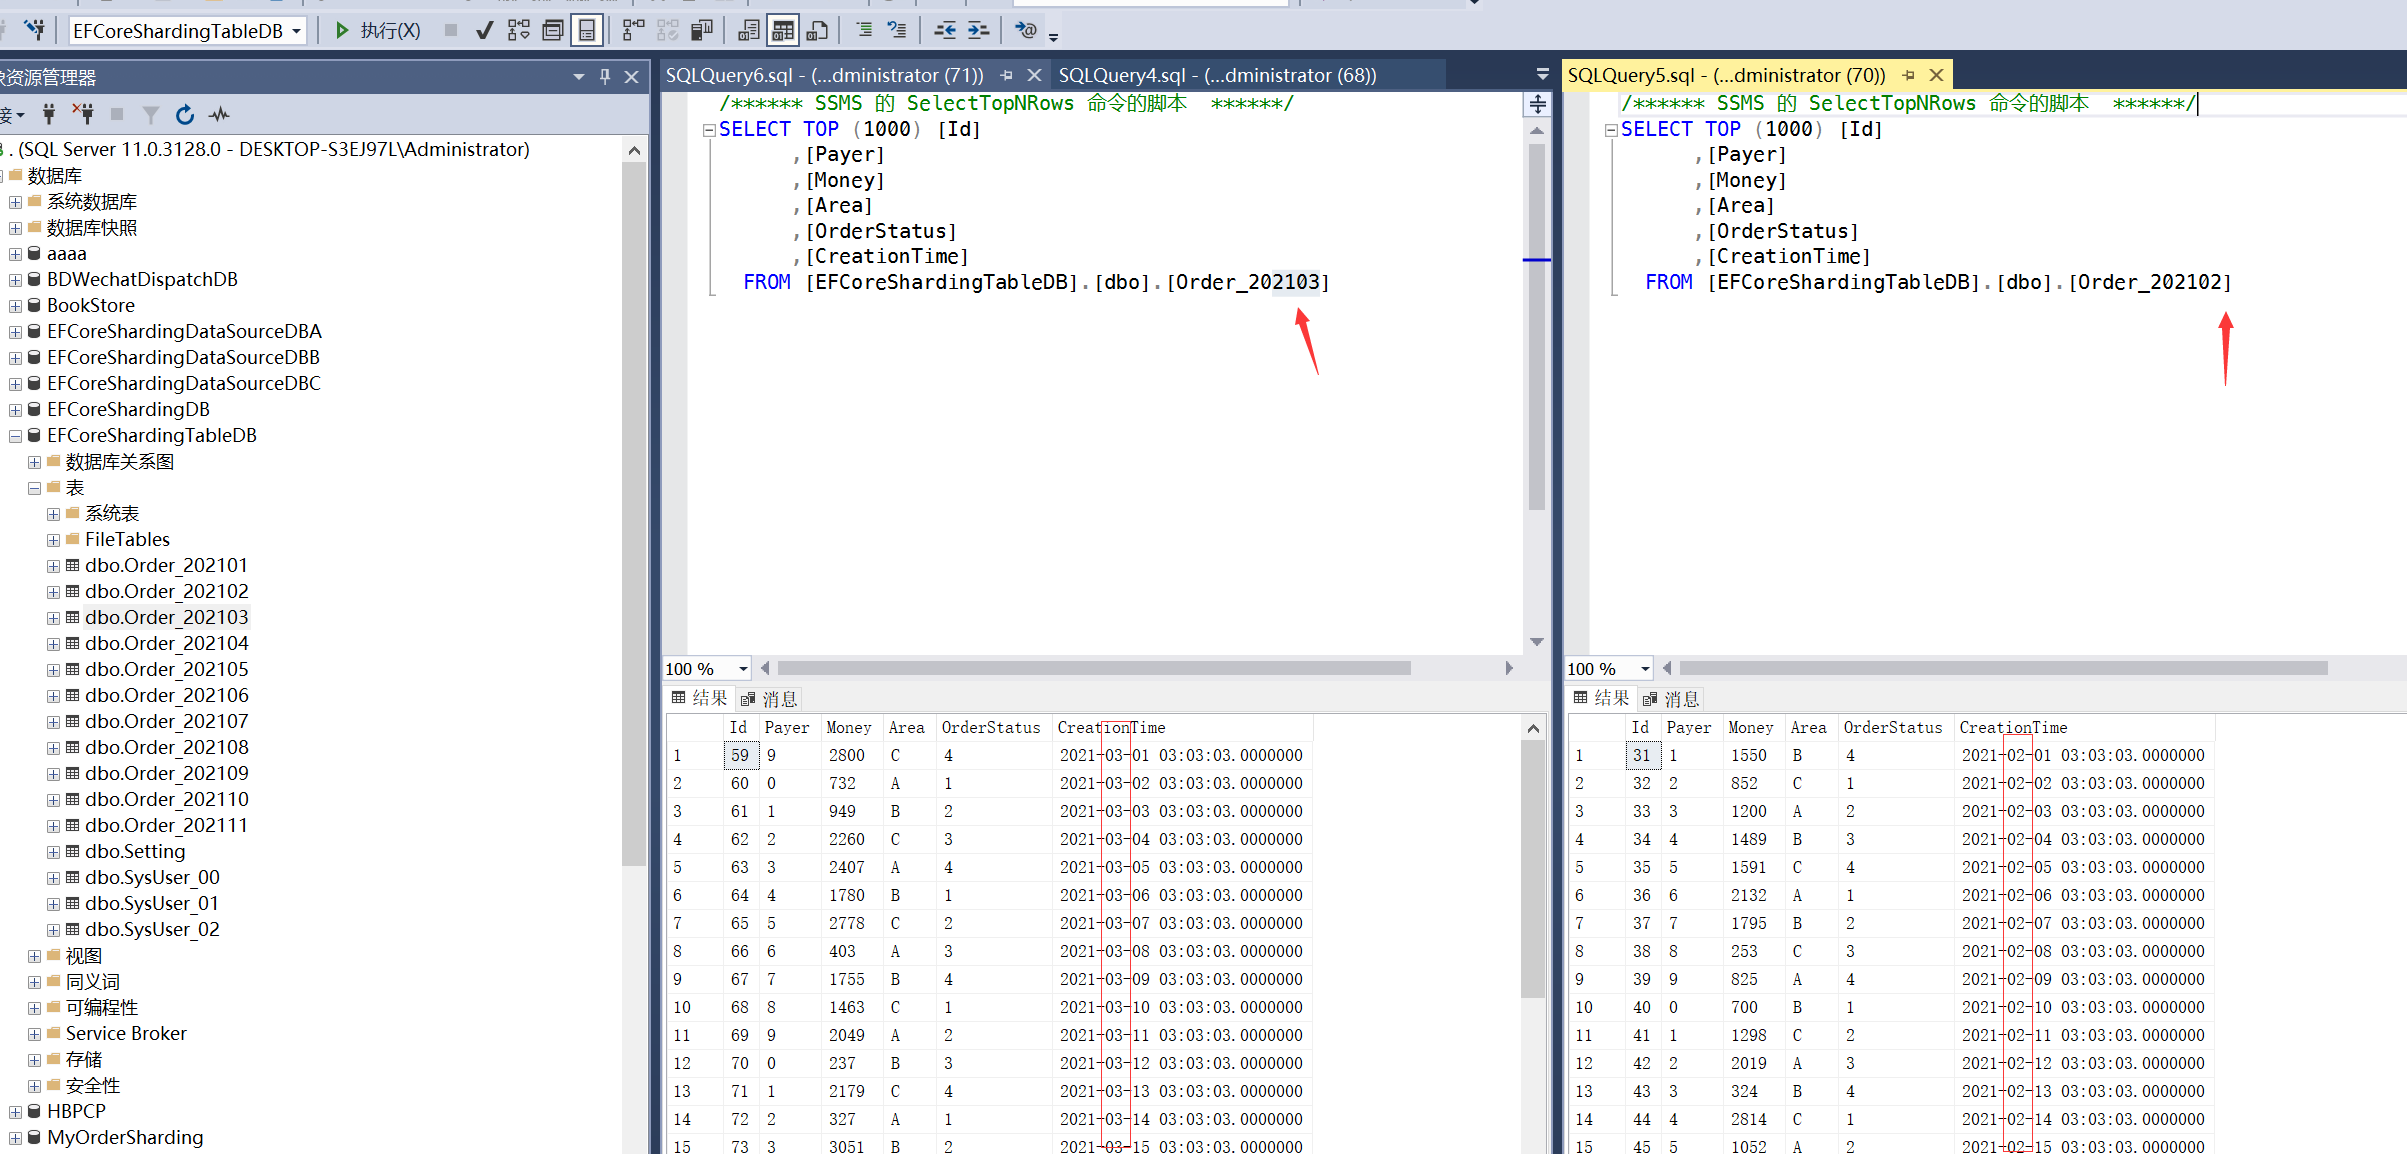Screen dimensions: 2407x1154
Task: Toggle the IntelliSense enabled button
Action: pos(587,31)
